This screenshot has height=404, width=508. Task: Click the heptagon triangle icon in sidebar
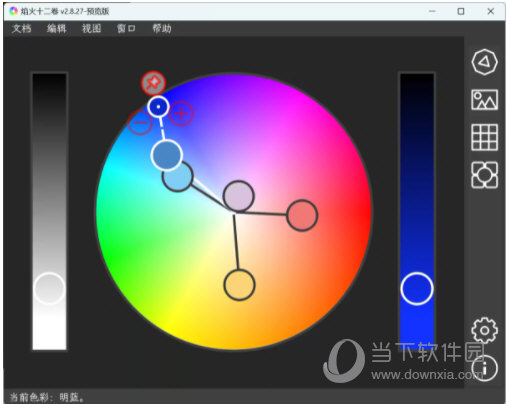tap(484, 62)
